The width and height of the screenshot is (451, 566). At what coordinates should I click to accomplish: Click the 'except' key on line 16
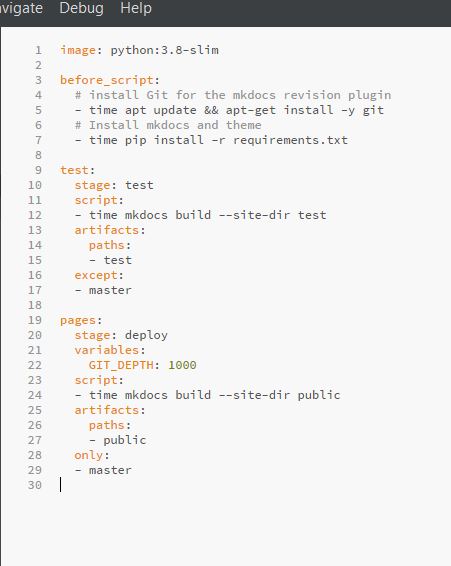tap(96, 275)
